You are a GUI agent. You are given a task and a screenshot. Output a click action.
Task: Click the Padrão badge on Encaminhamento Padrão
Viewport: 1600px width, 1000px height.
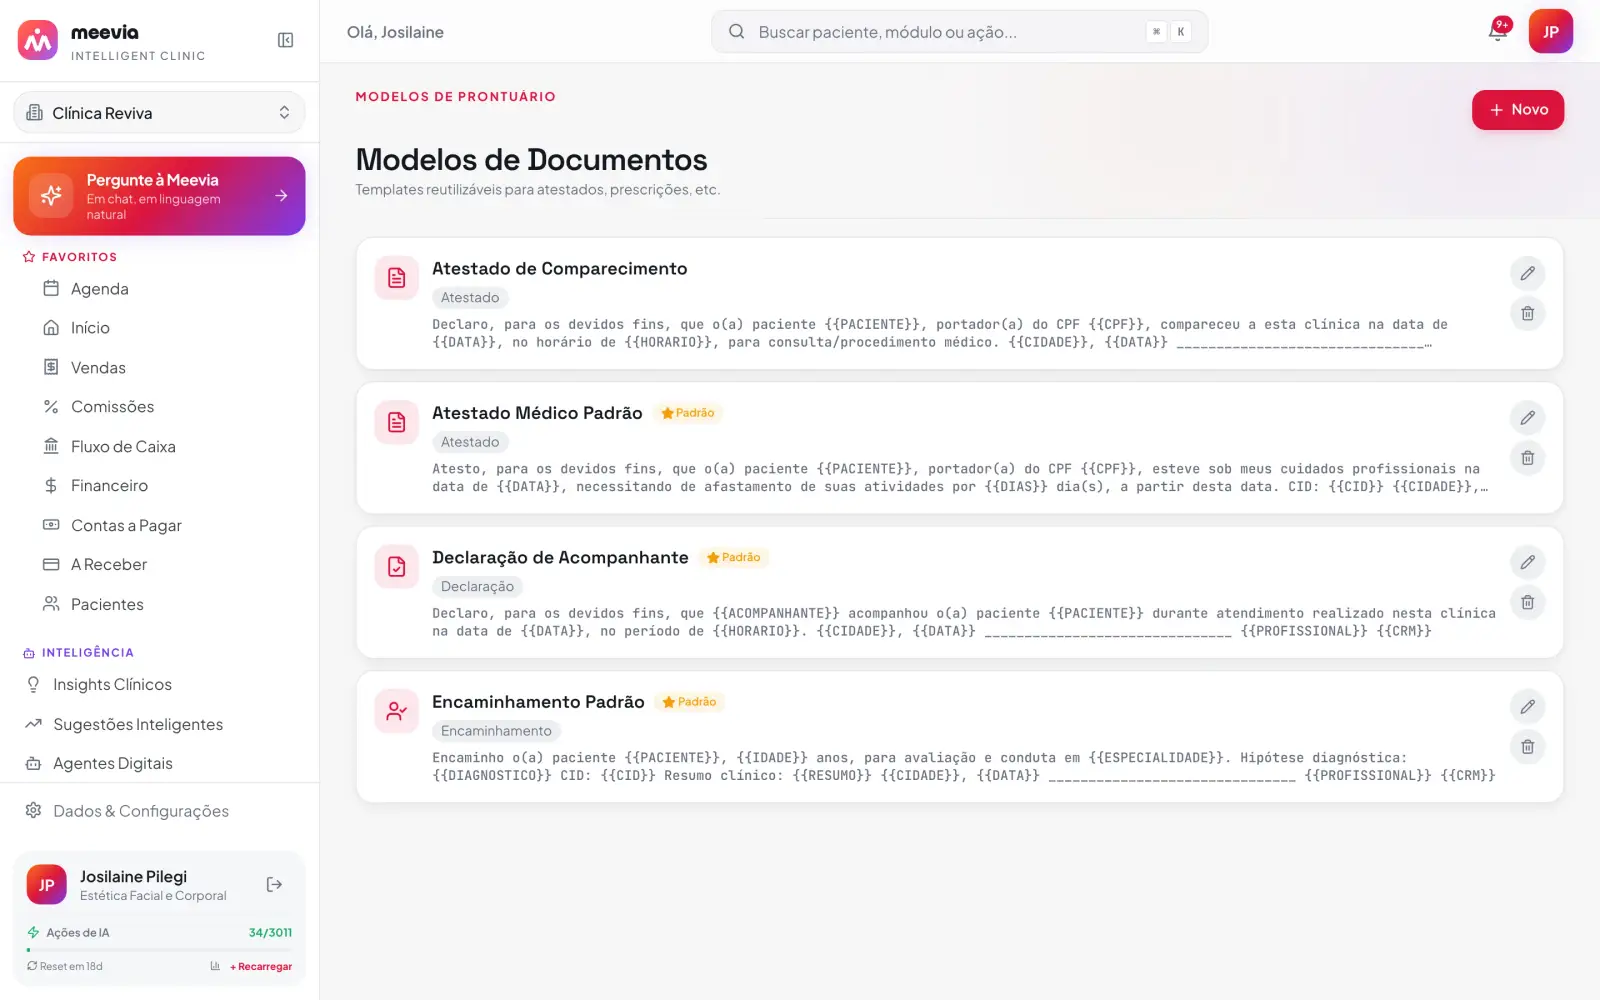tap(690, 702)
